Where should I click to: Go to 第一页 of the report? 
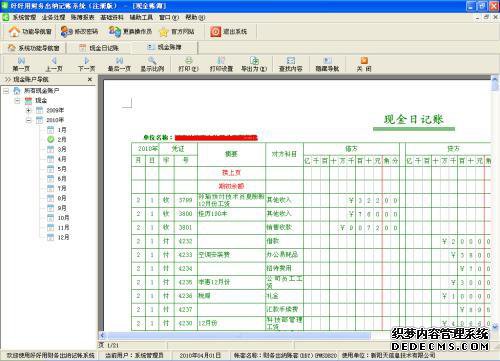(21, 64)
